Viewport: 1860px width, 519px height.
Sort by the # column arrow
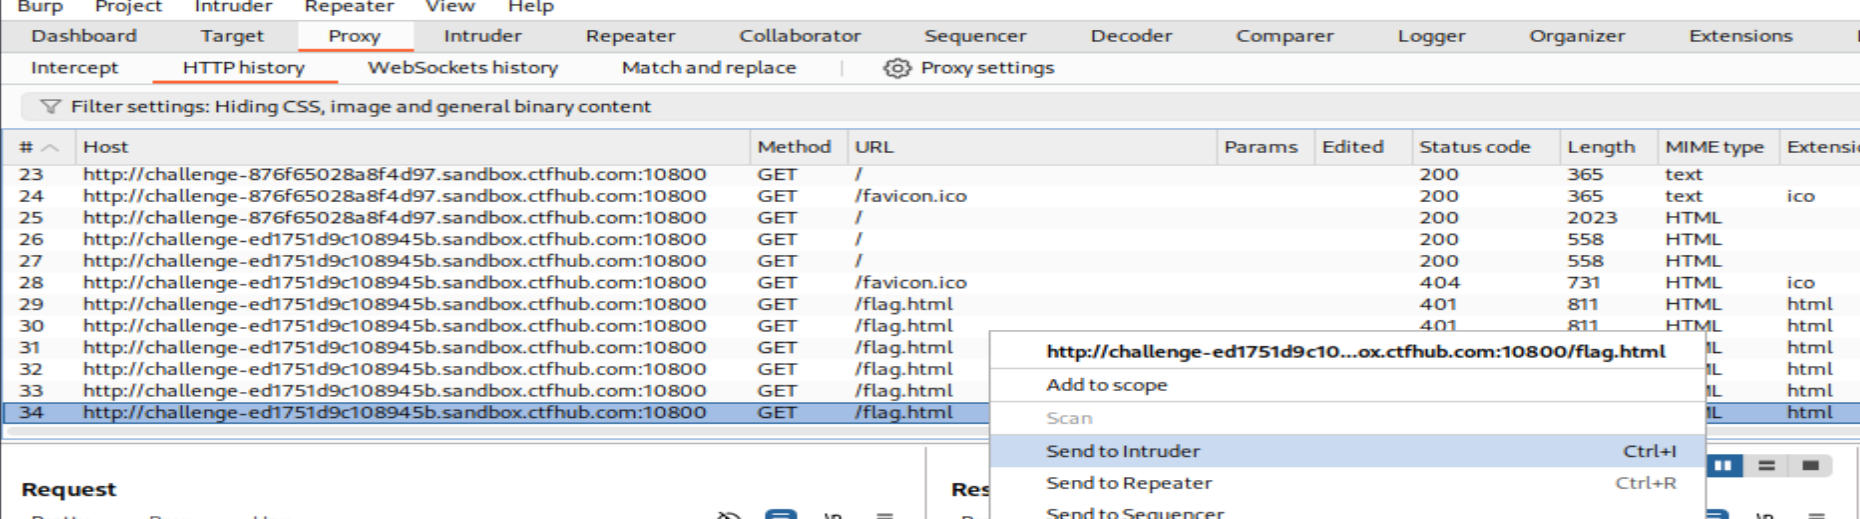pos(50,147)
